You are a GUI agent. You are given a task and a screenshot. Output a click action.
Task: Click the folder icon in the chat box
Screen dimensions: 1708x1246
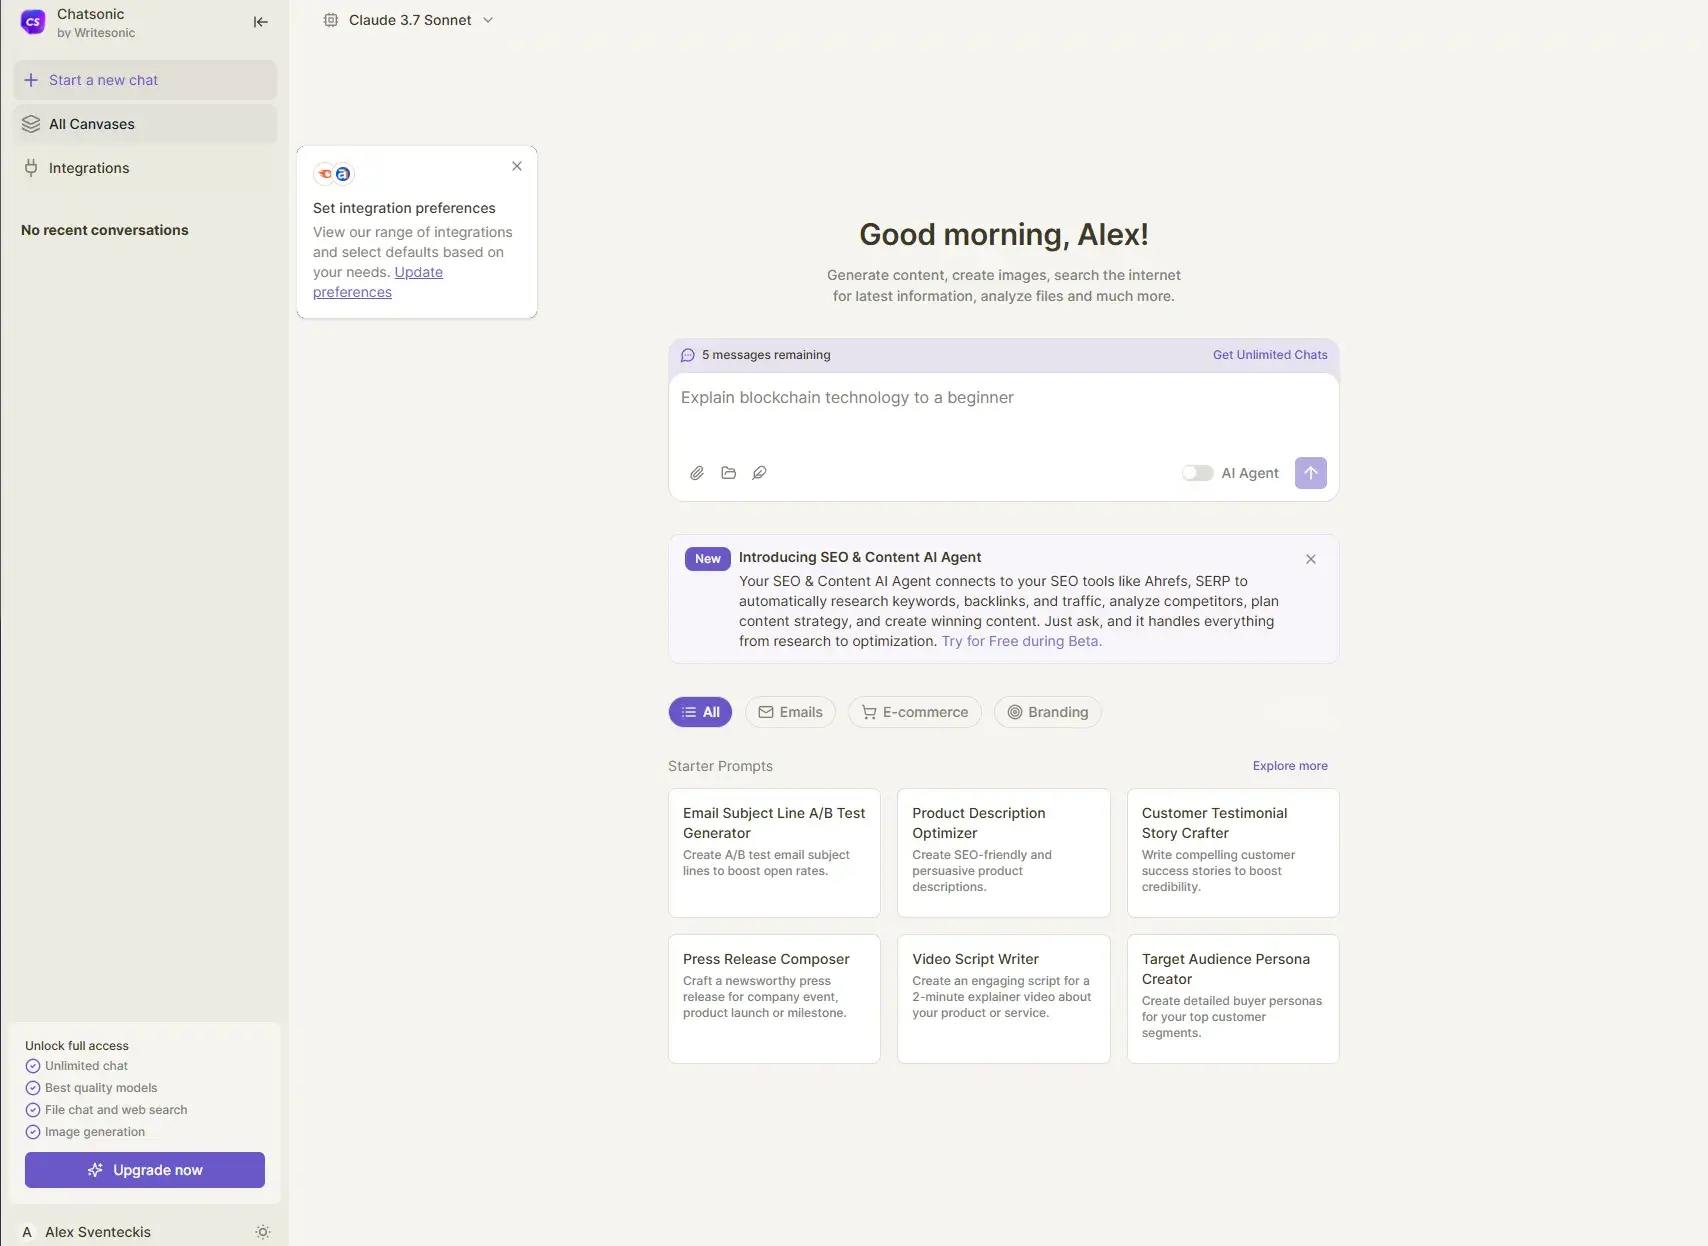[x=728, y=473]
